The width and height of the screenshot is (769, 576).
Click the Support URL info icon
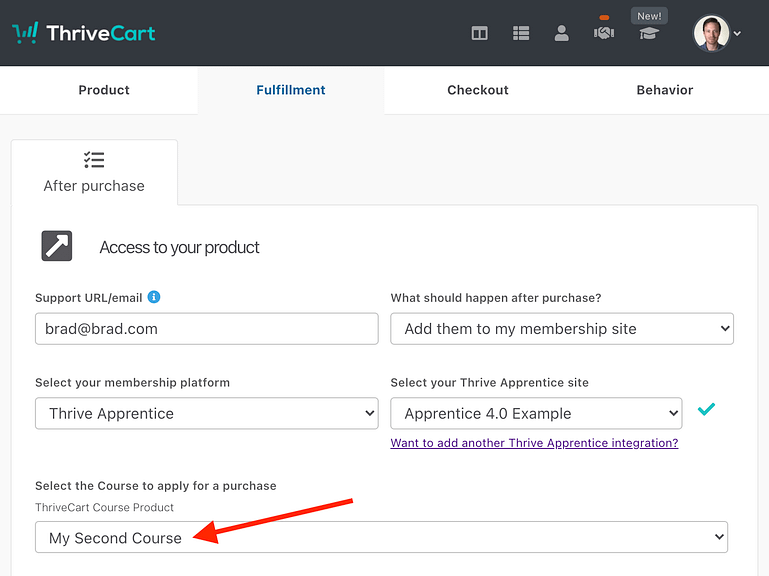(154, 297)
